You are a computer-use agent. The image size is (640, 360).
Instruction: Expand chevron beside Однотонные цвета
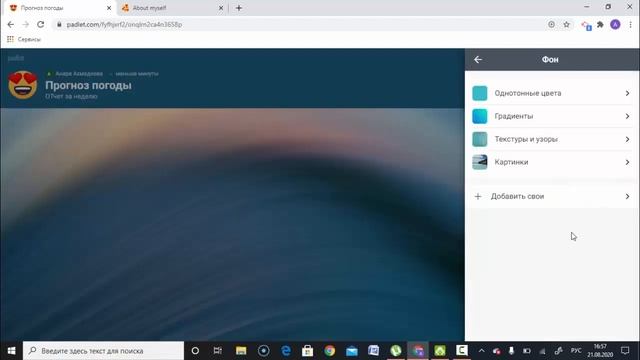click(x=627, y=93)
